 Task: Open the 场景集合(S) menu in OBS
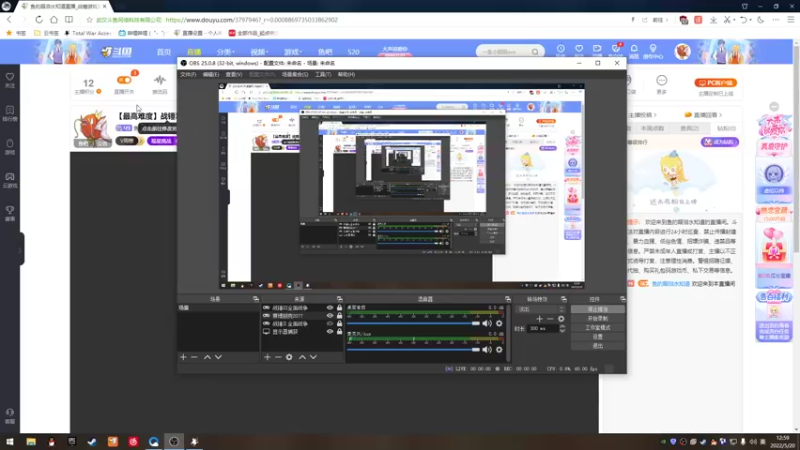pos(295,74)
